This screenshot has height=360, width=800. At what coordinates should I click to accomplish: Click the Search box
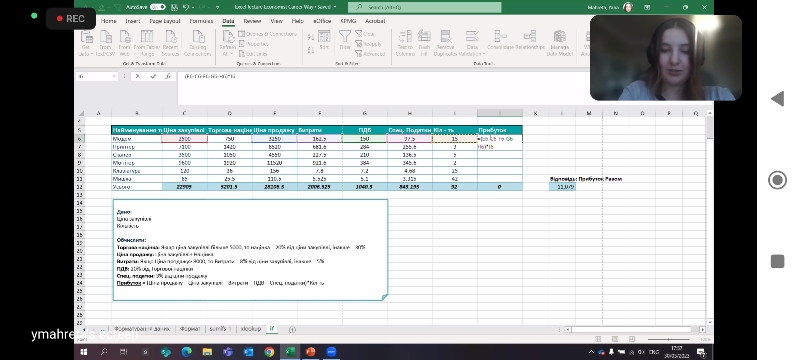[x=424, y=7]
